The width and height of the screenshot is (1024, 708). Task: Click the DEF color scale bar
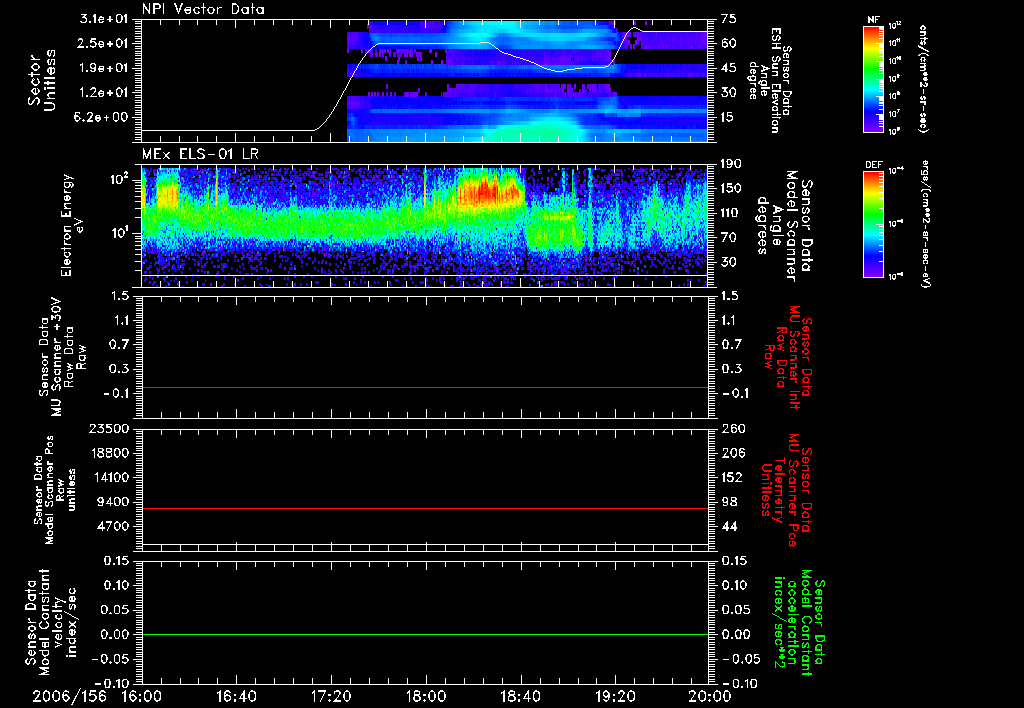[x=874, y=224]
